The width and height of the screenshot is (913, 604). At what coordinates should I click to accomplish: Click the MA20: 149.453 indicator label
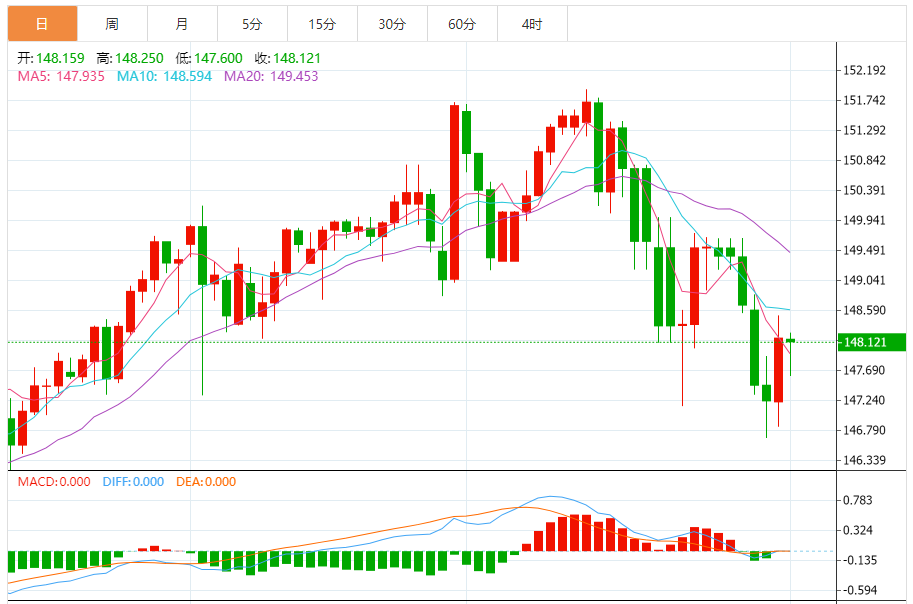(x=271, y=76)
